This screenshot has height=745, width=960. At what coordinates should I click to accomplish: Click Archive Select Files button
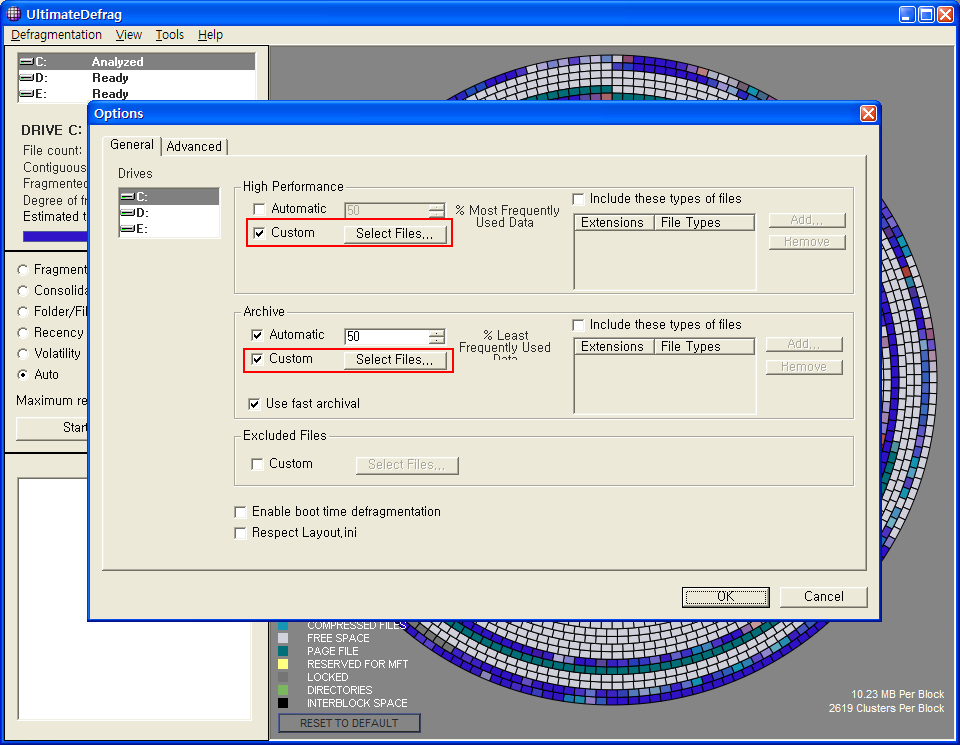click(395, 360)
